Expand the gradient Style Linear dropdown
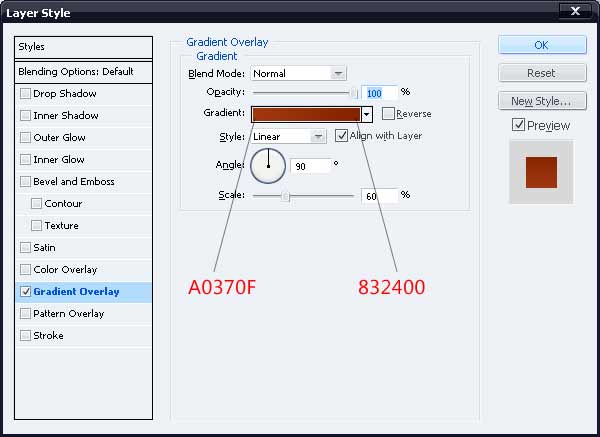The width and height of the screenshot is (600, 437). point(289,136)
